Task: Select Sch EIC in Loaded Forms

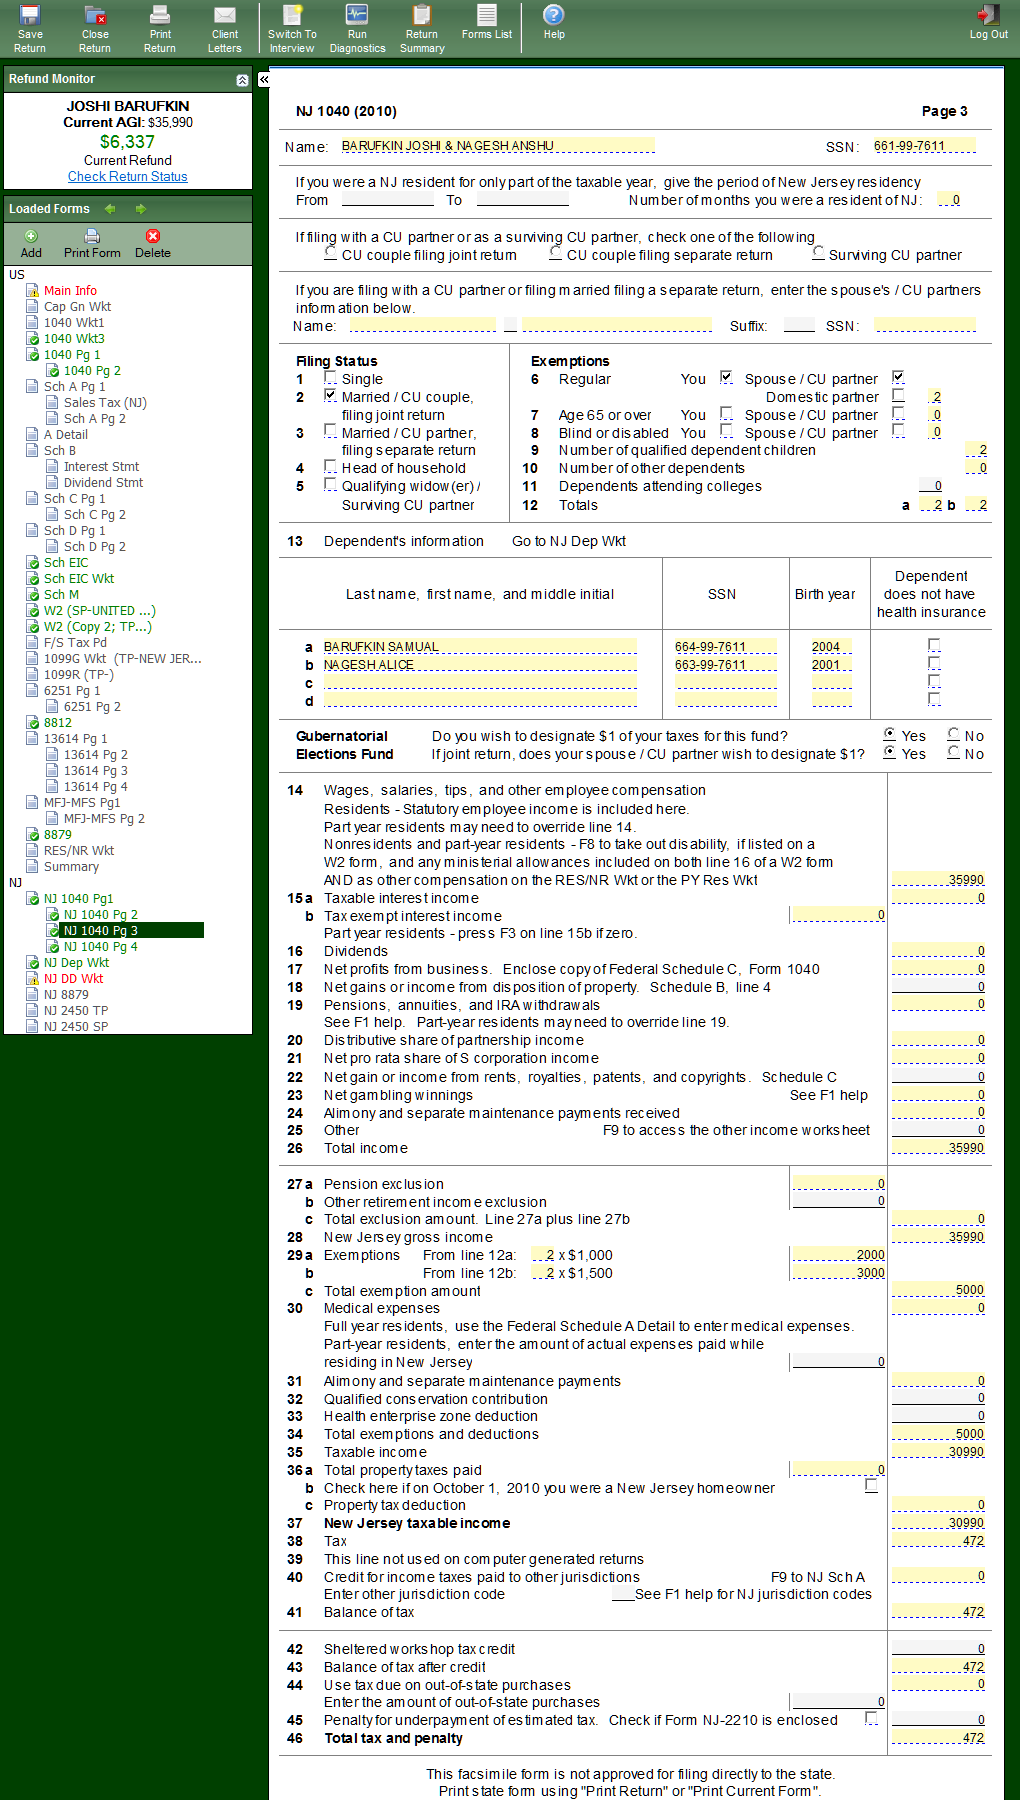Action: tap(66, 563)
